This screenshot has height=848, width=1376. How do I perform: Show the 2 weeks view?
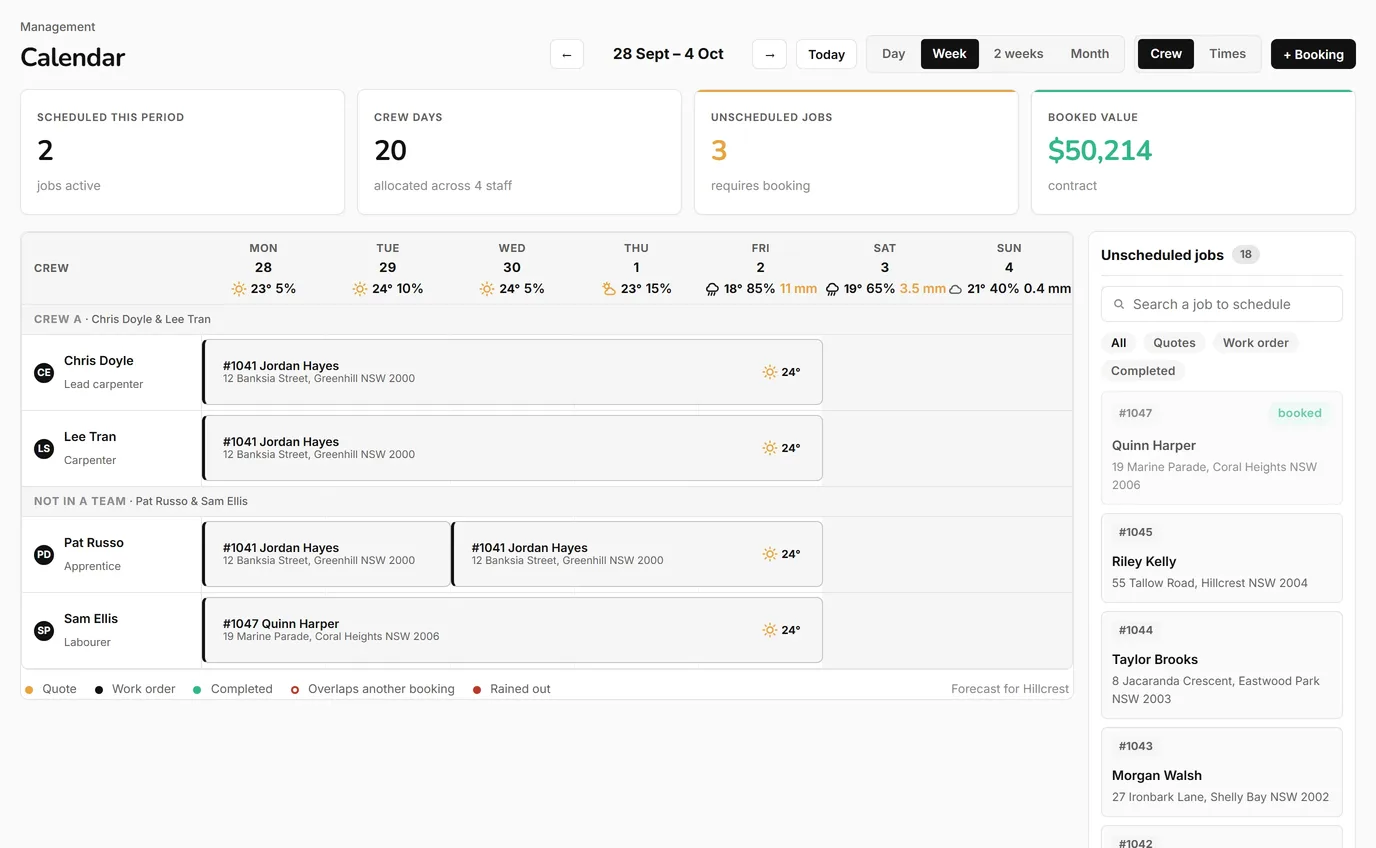1018,54
